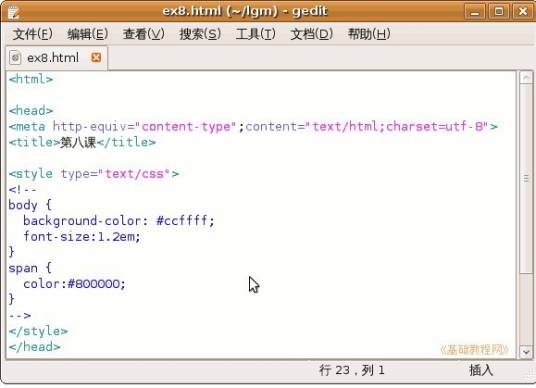Click the #800000 color value in code
Image resolution: width=536 pixels, height=388 pixels.
click(x=93, y=284)
